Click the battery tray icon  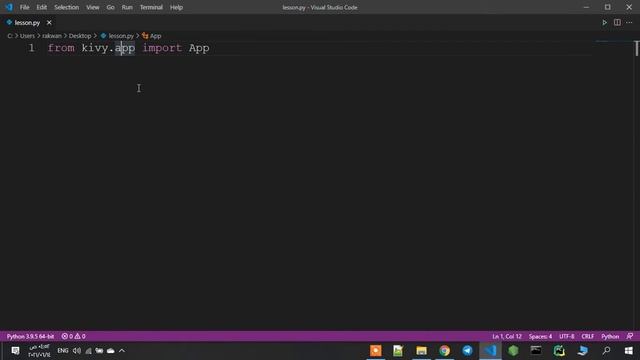(x=99, y=351)
